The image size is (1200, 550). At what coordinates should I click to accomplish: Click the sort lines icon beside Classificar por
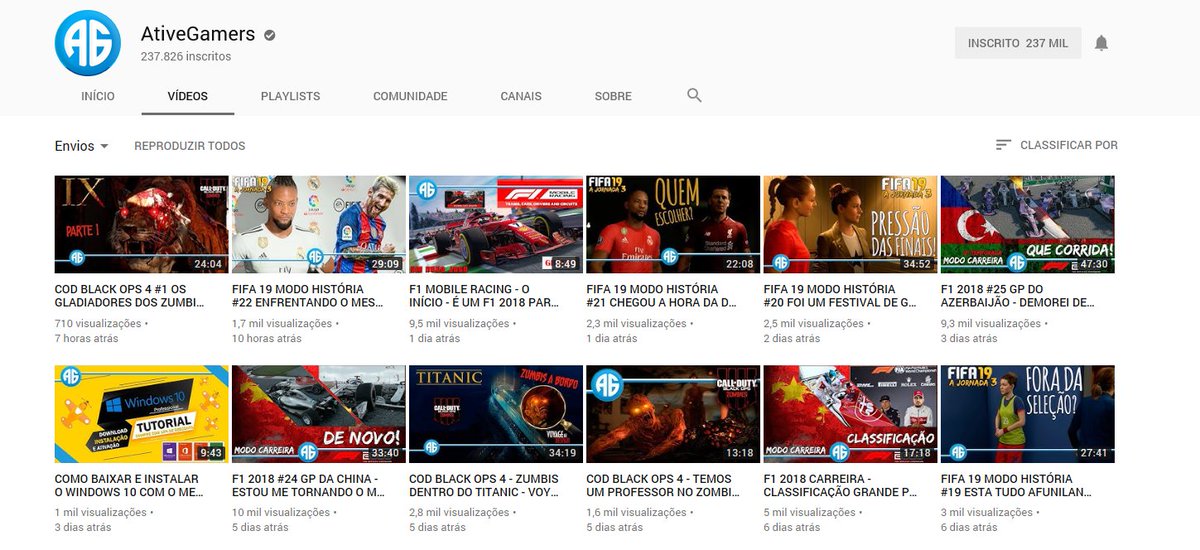[x=1003, y=145]
